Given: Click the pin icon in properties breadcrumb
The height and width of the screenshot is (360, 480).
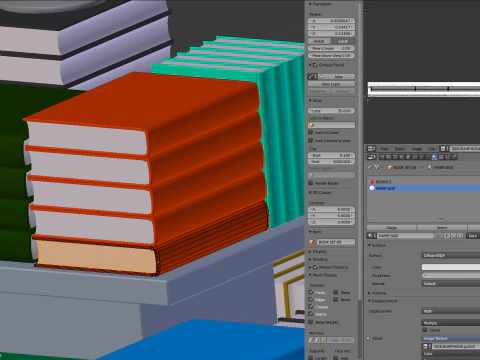Looking at the screenshot, I should [370, 167].
